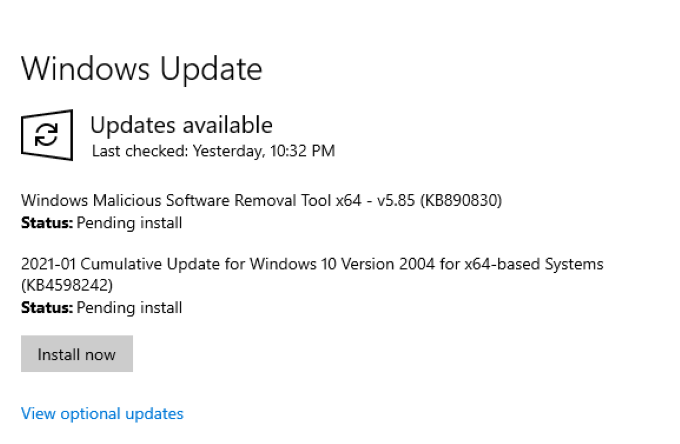
Task: Click Pending install status under Cumulative Update
Action: coord(129,308)
